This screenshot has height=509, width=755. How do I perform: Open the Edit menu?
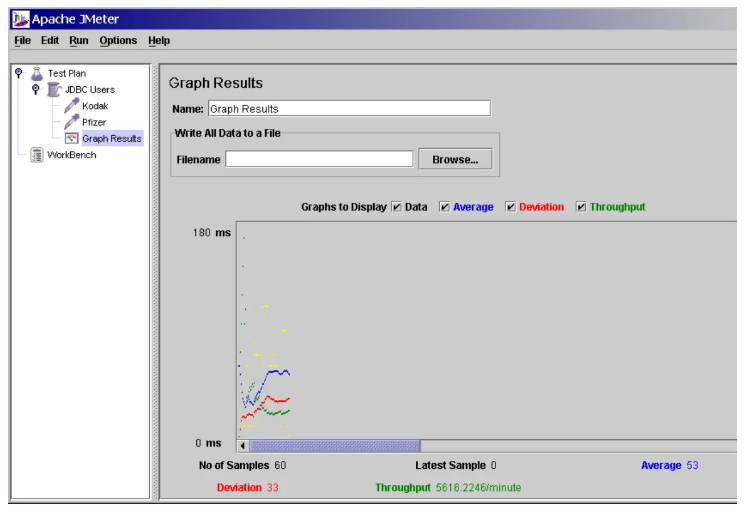[x=50, y=40]
